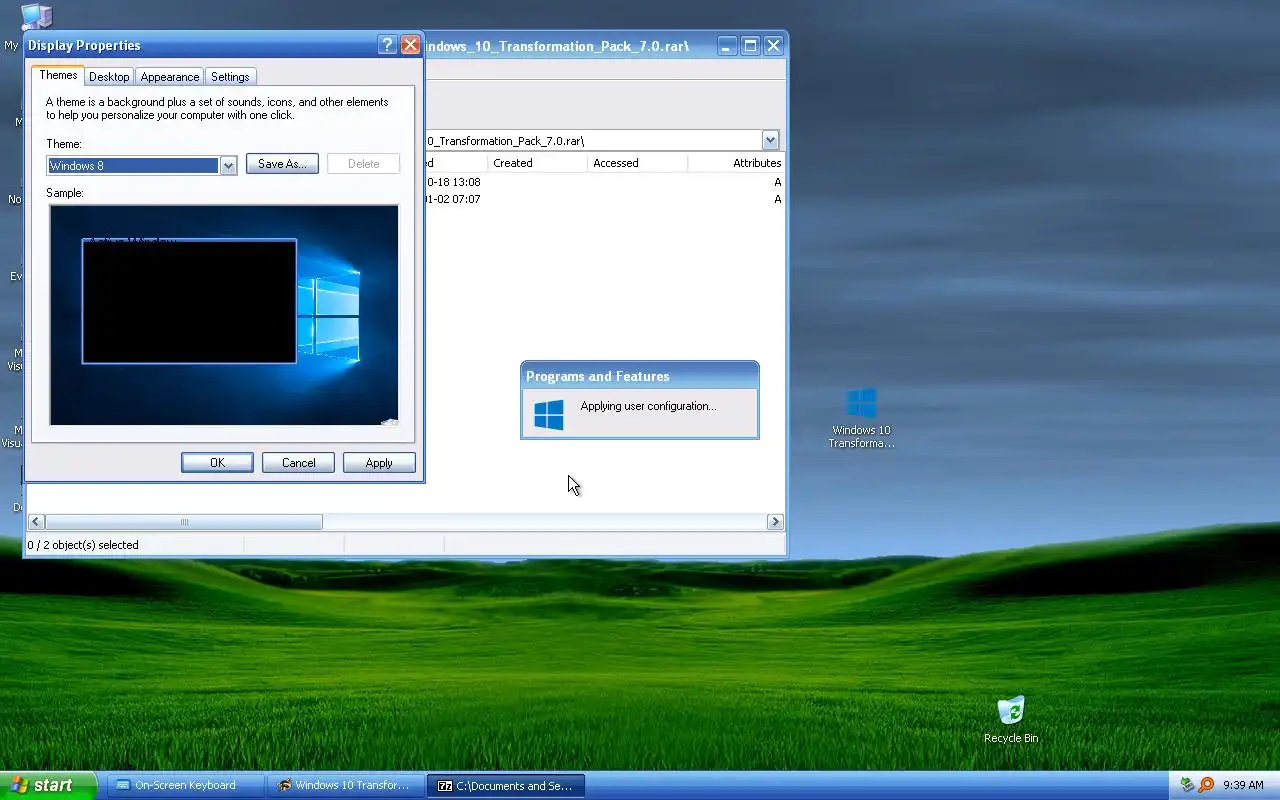The image size is (1280, 800).
Task: Select the C:\Documents and Se... taskbar button
Action: 505,785
